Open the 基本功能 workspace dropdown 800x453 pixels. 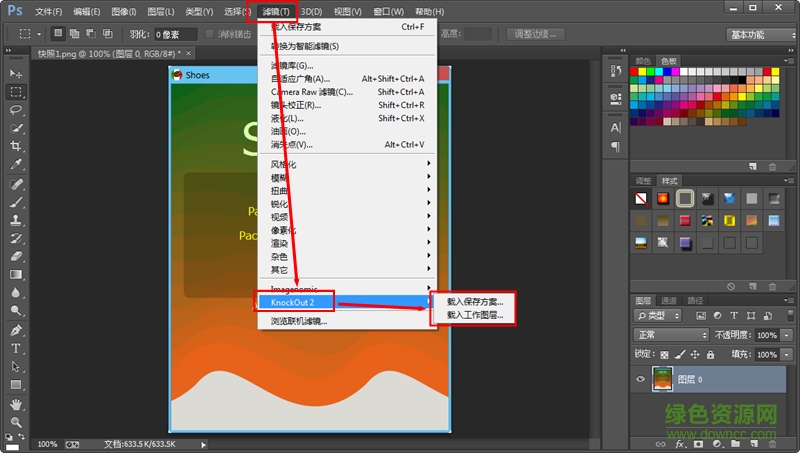(x=759, y=34)
